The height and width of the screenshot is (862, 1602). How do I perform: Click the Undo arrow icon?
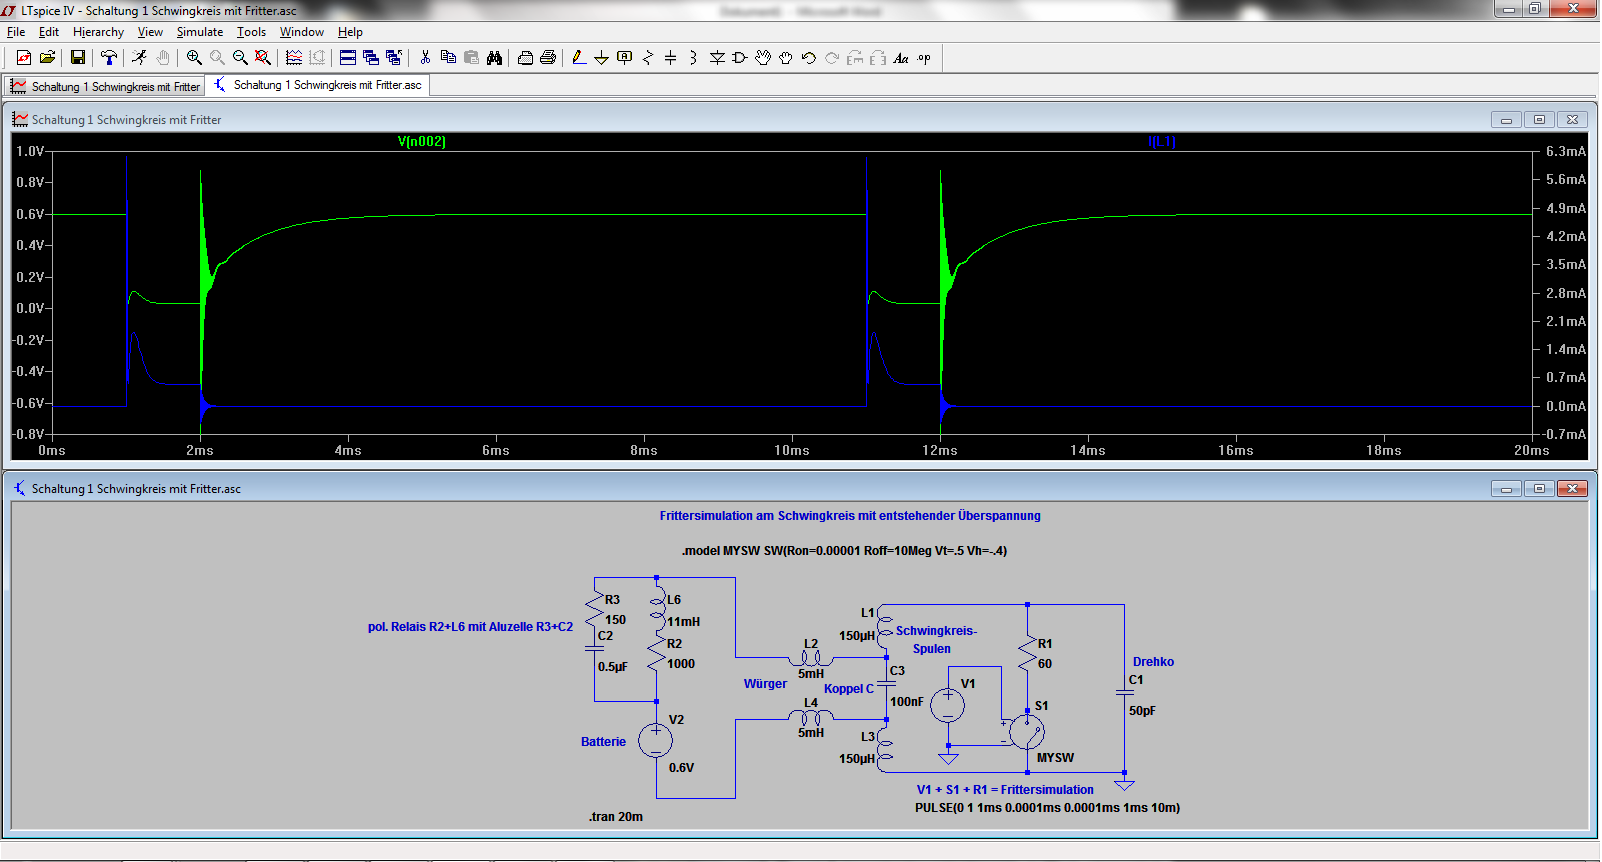[808, 58]
